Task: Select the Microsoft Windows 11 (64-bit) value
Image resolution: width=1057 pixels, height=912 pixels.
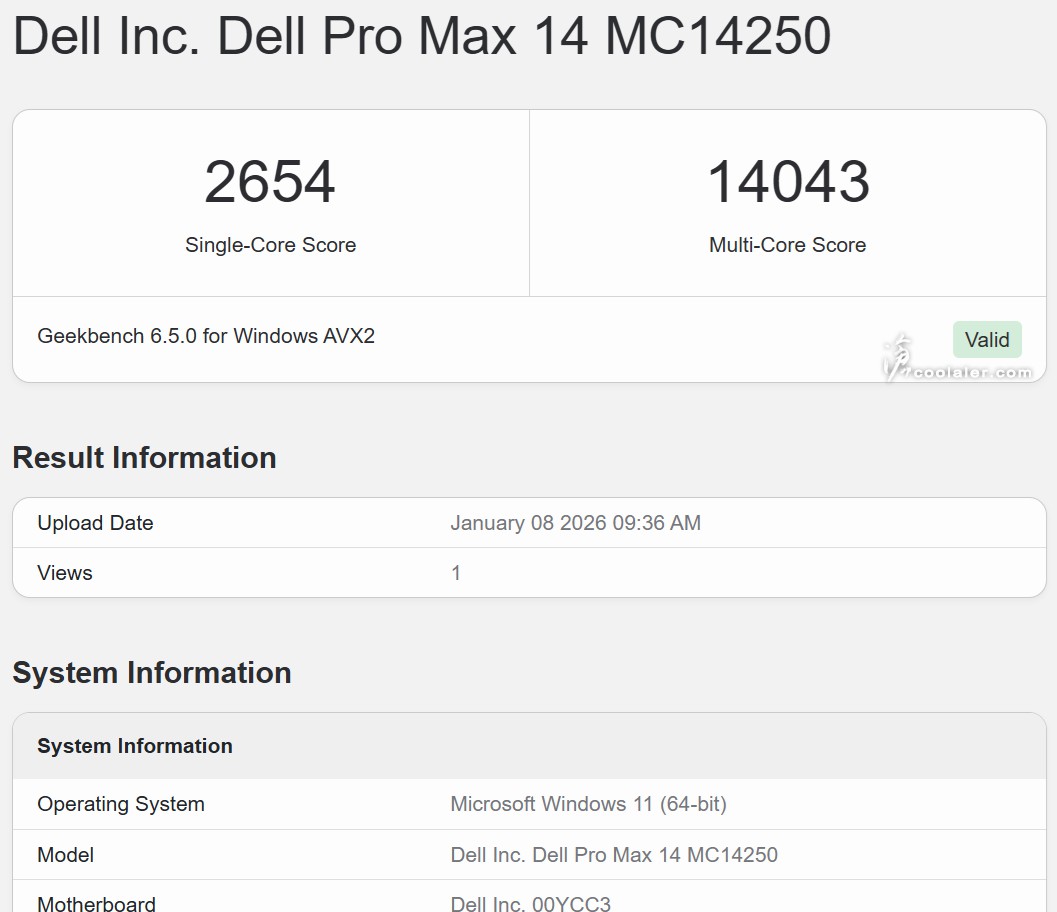Action: click(588, 804)
